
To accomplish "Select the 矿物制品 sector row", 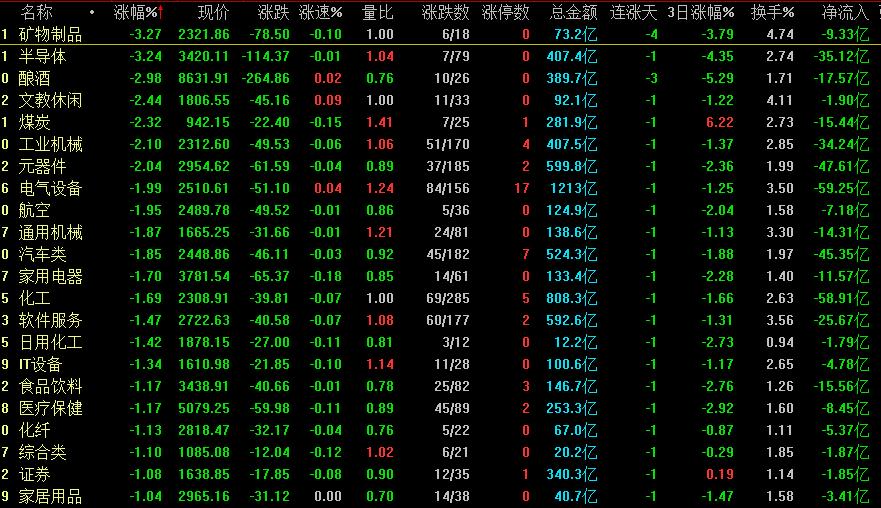I will coord(440,34).
